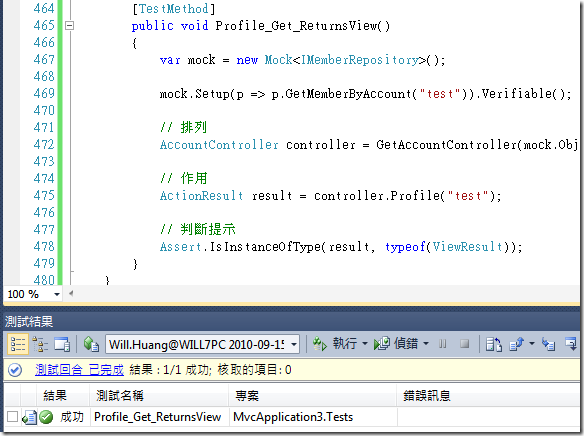The image size is (584, 436).
Task: Expand the 執行 run options arrow
Action: 365,344
